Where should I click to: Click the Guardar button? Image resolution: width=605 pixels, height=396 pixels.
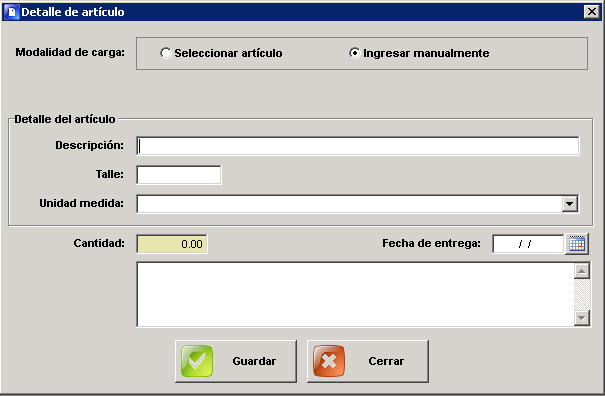point(236,361)
